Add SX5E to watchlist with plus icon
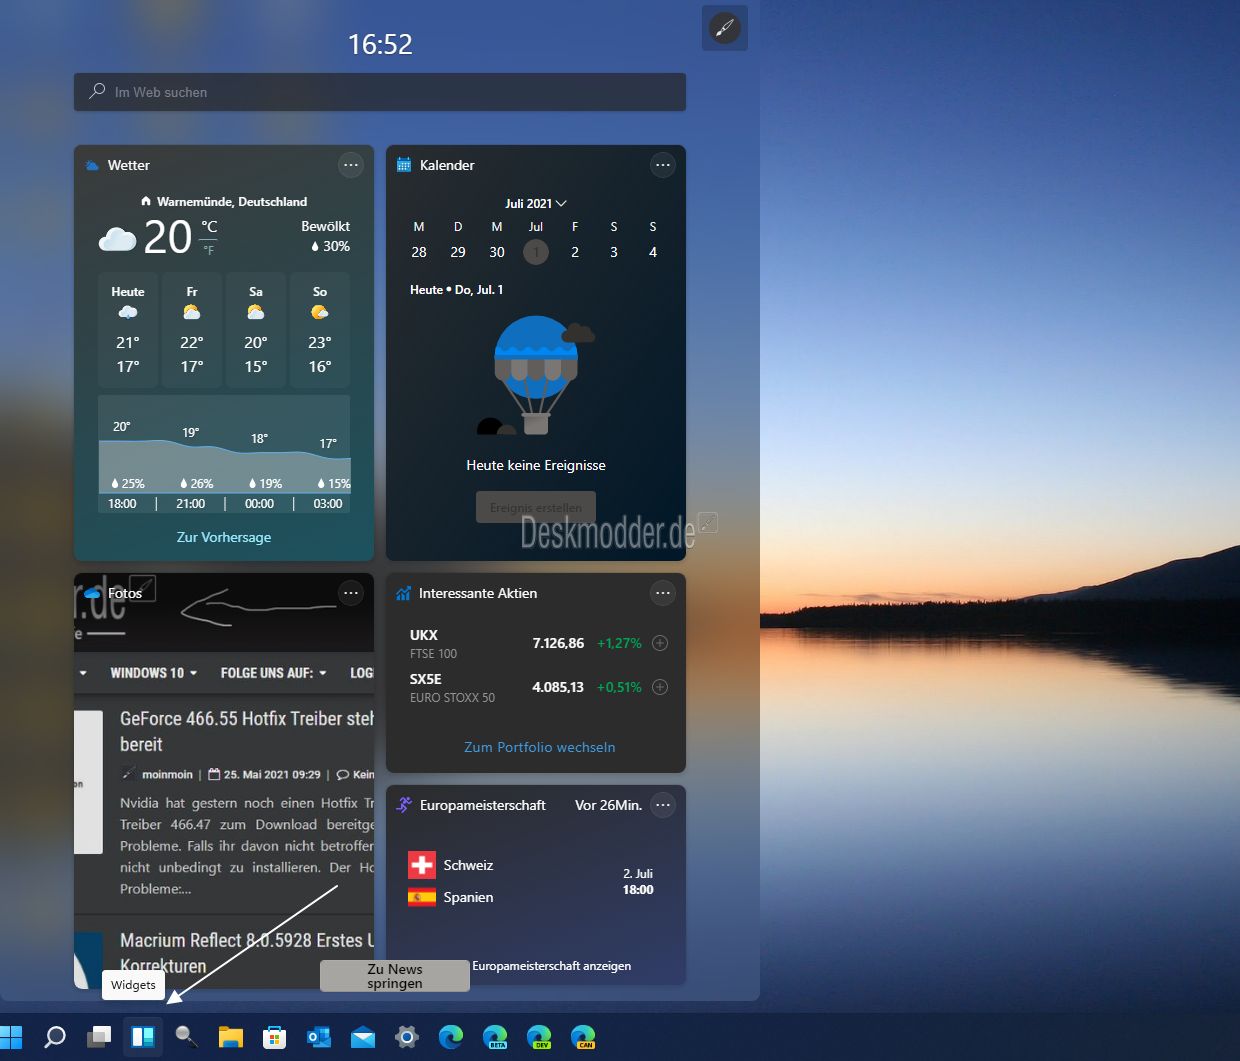Image resolution: width=1240 pixels, height=1061 pixels. 660,687
